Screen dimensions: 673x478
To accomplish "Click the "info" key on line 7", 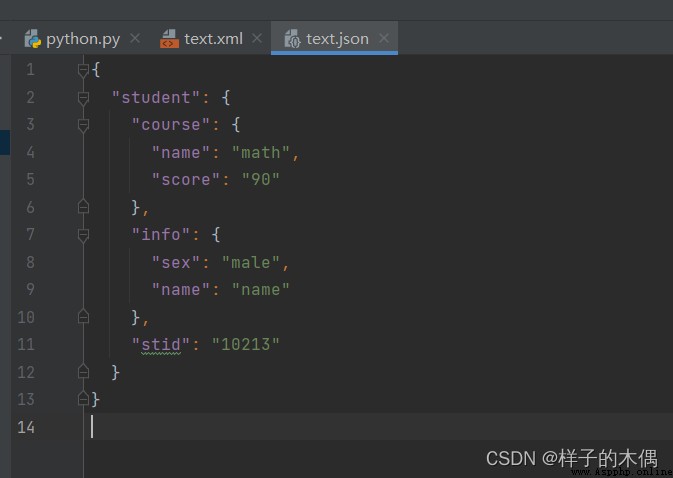I will click(161, 235).
